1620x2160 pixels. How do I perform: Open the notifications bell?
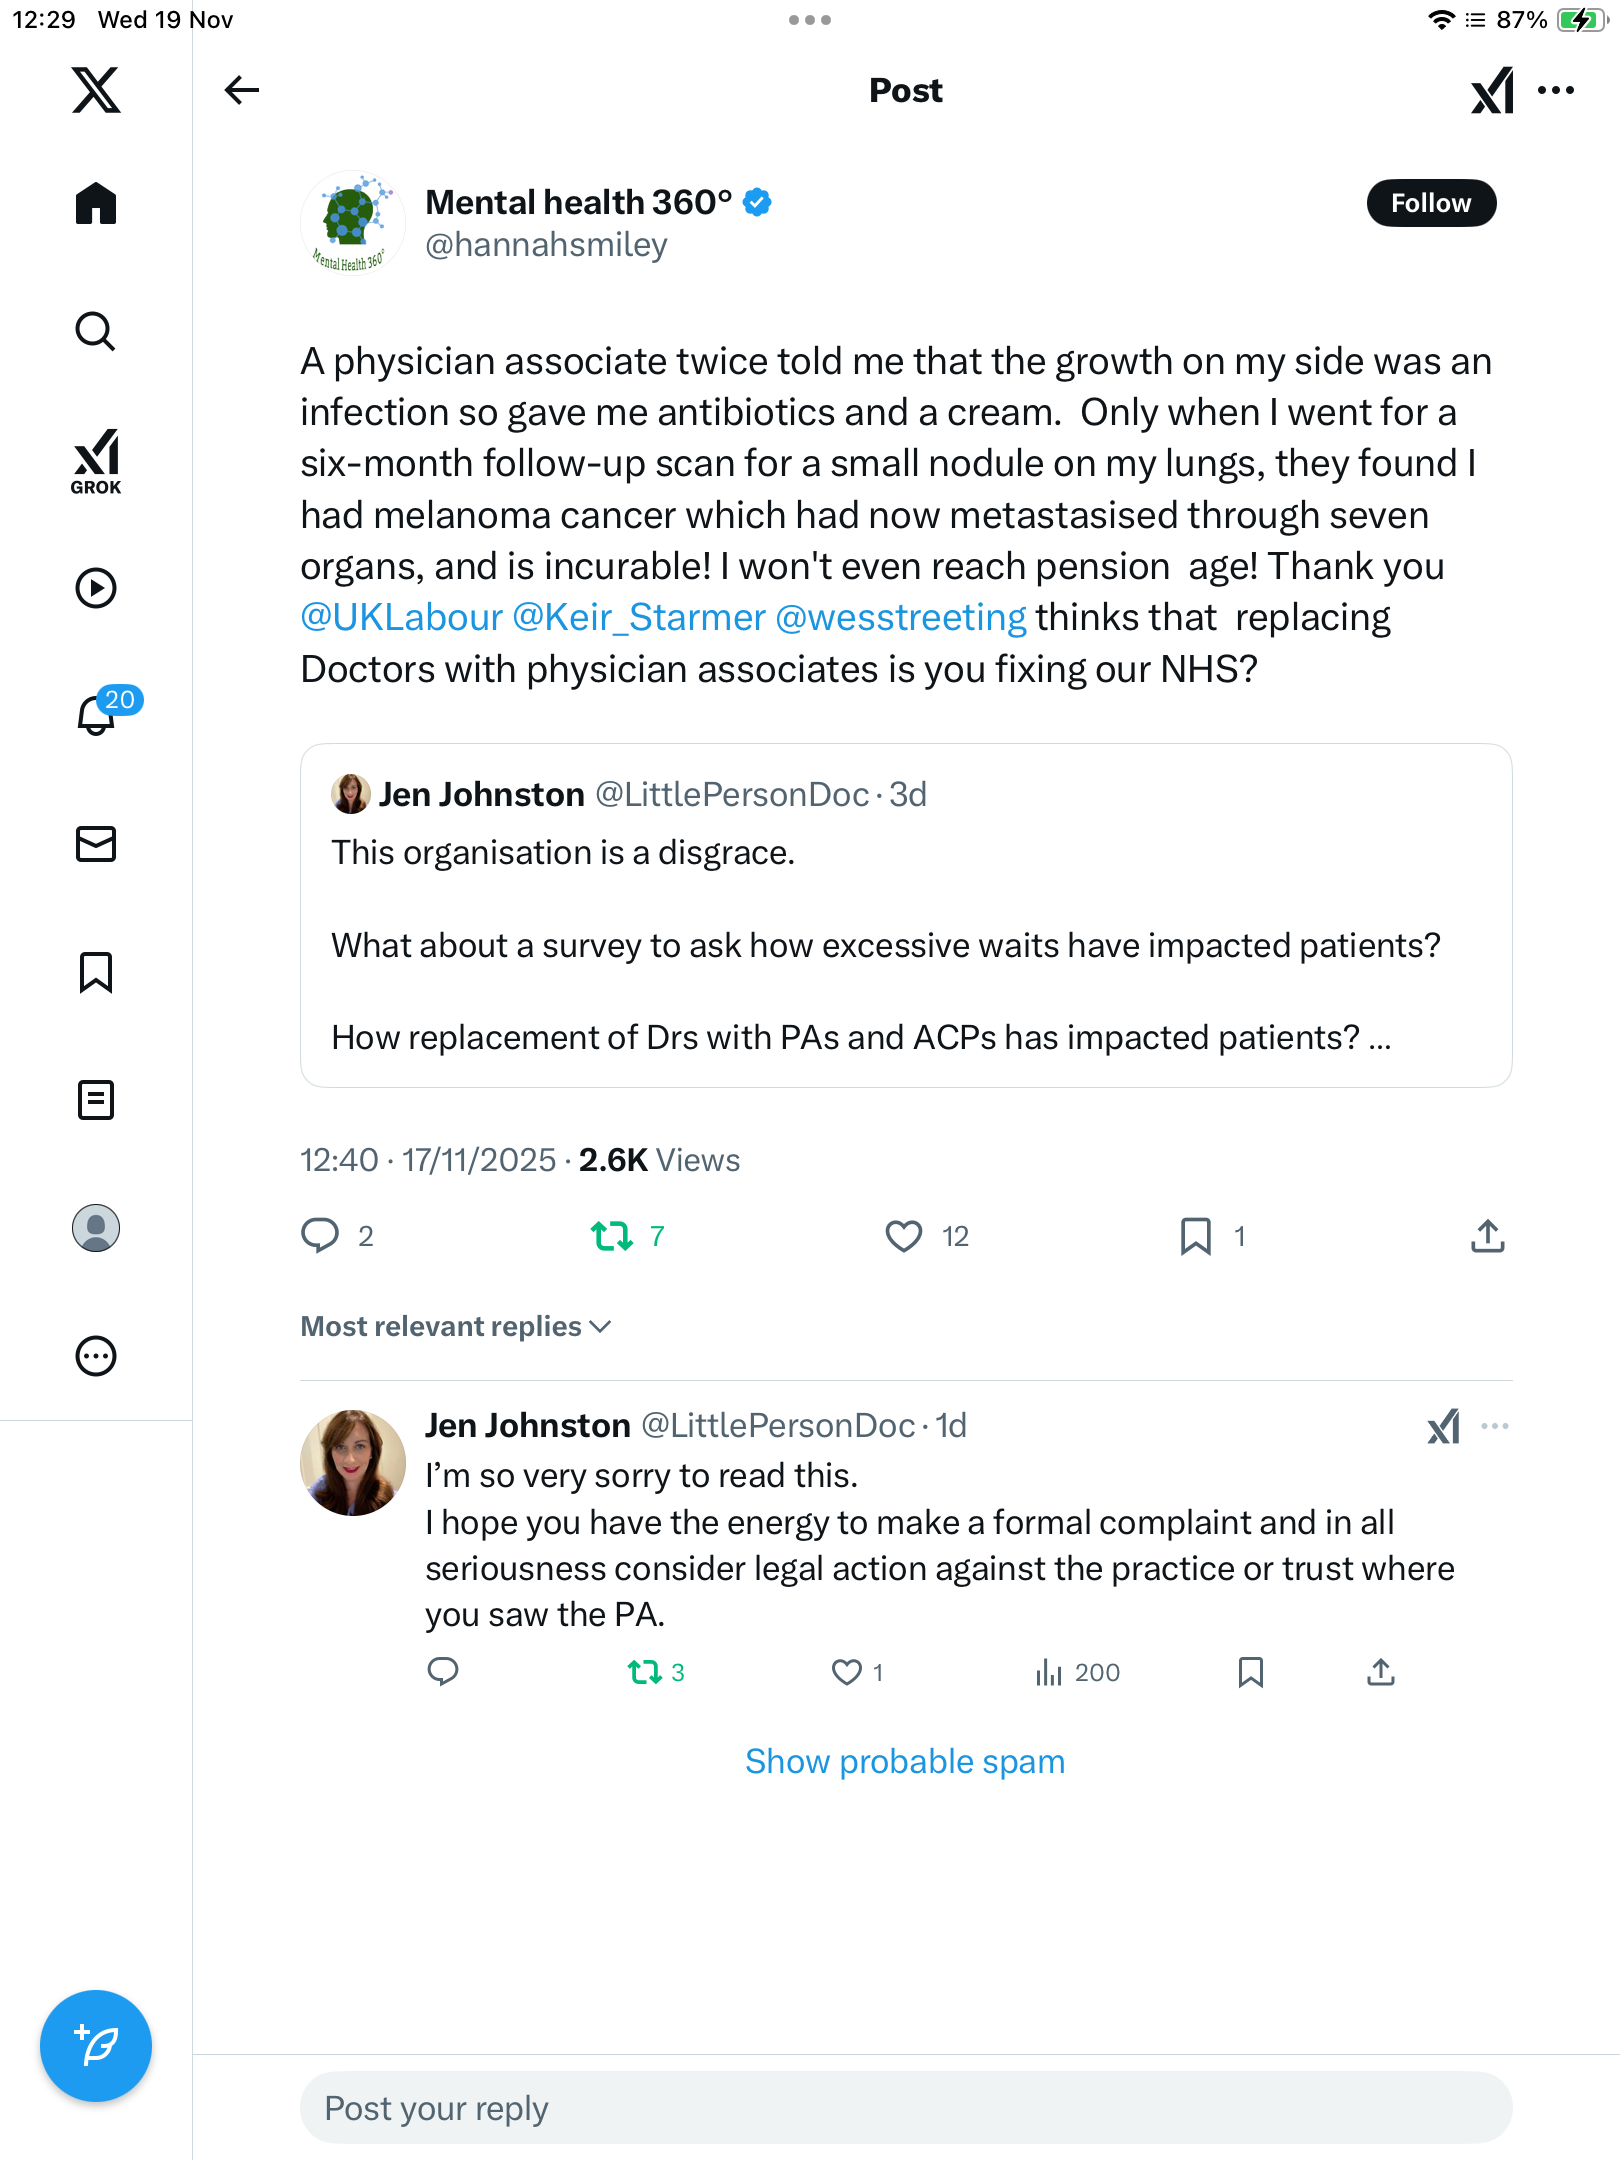tap(96, 715)
